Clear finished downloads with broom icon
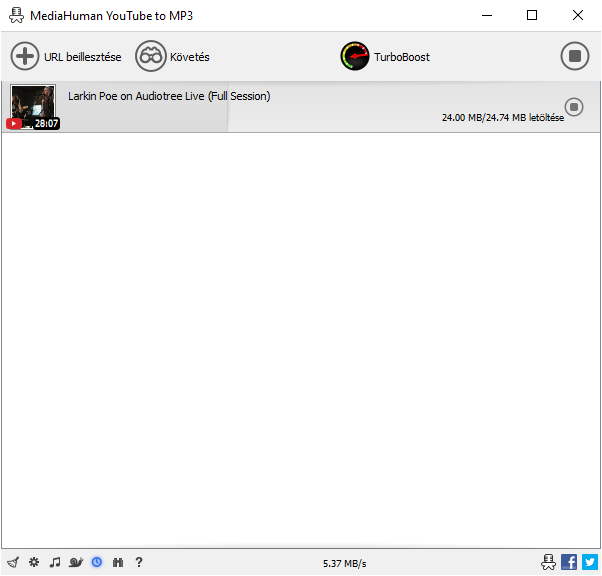The width and height of the screenshot is (602, 576). (13, 563)
